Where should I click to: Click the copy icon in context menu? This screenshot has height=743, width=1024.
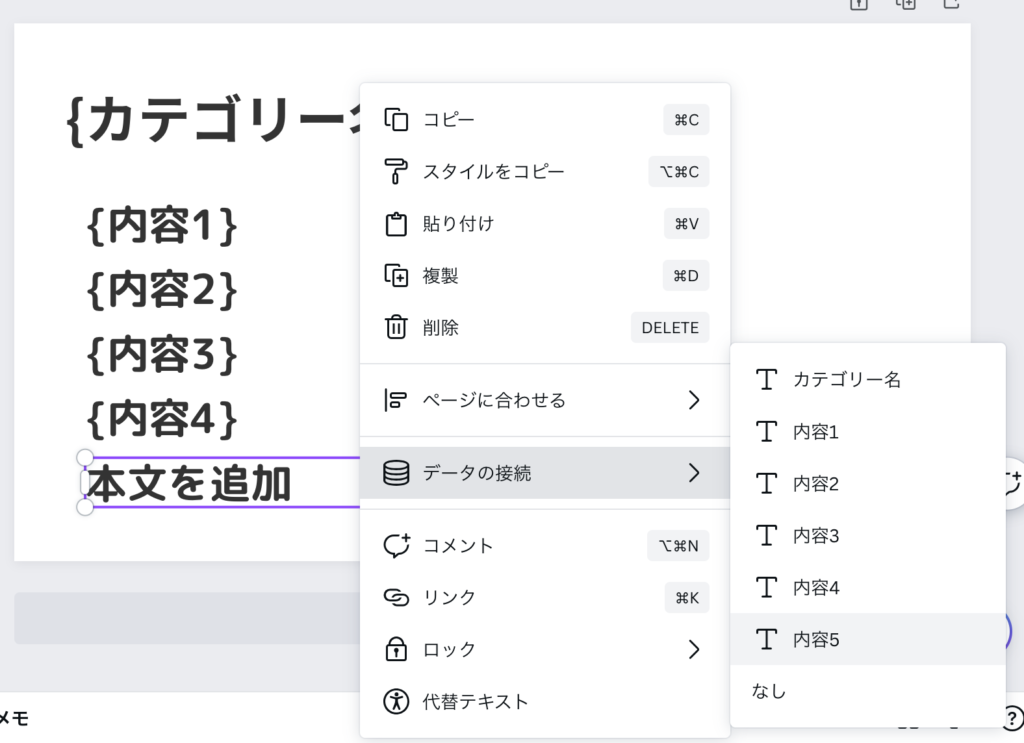[397, 120]
